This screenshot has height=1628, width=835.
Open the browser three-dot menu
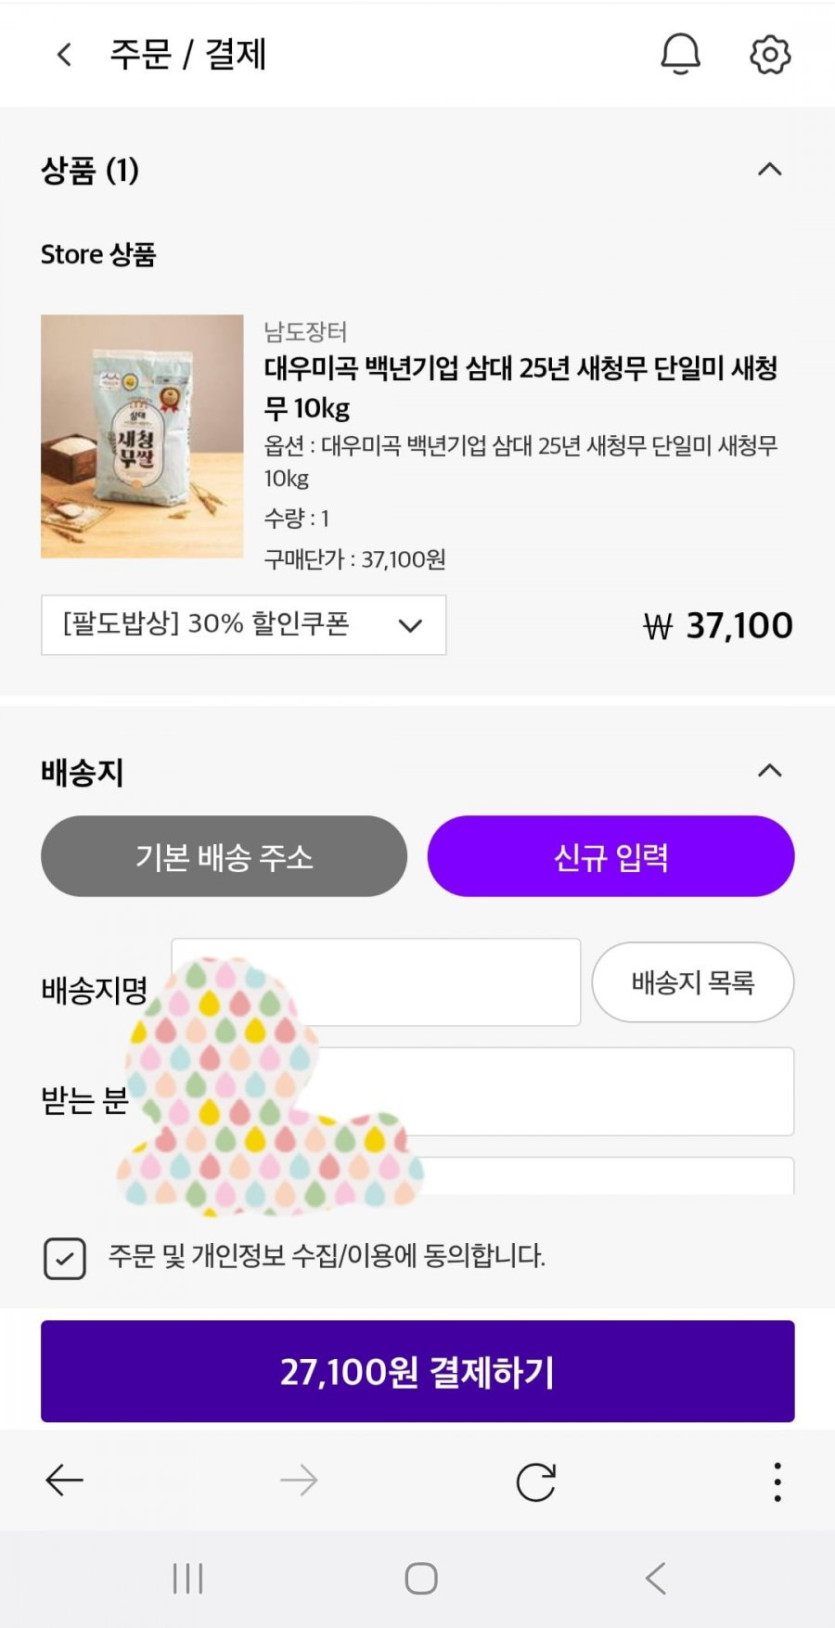pos(777,1481)
